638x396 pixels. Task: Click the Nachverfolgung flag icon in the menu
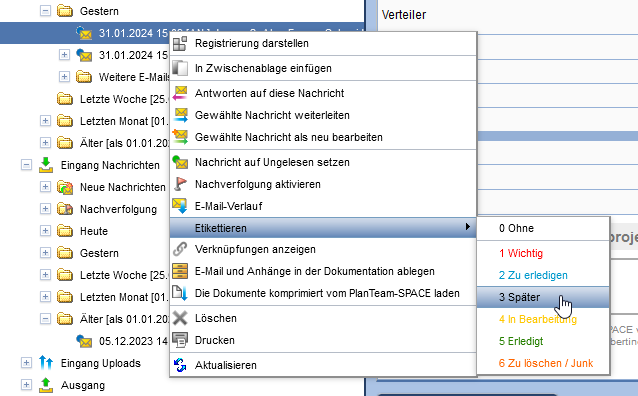(180, 184)
